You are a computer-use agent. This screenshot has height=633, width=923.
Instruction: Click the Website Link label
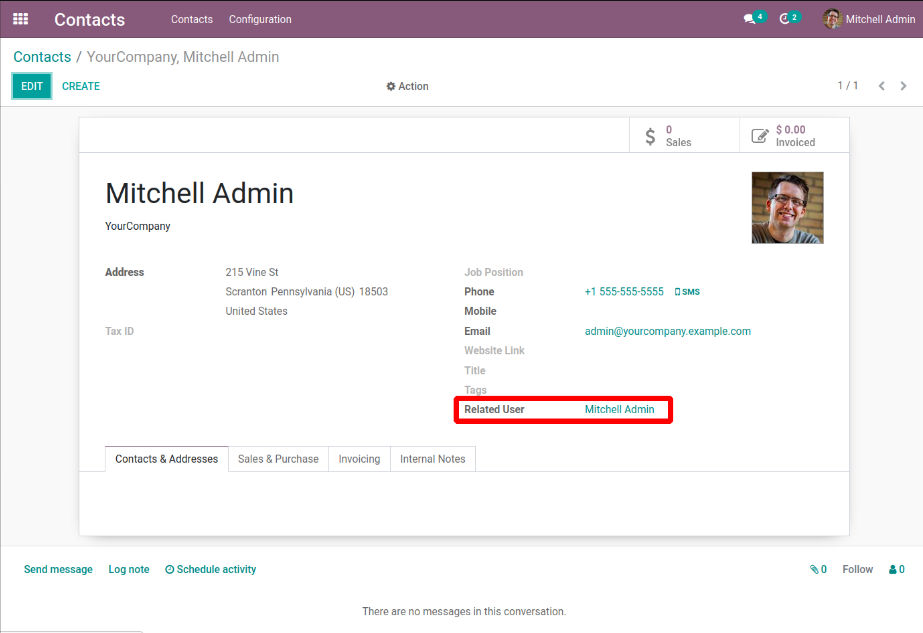pos(494,351)
